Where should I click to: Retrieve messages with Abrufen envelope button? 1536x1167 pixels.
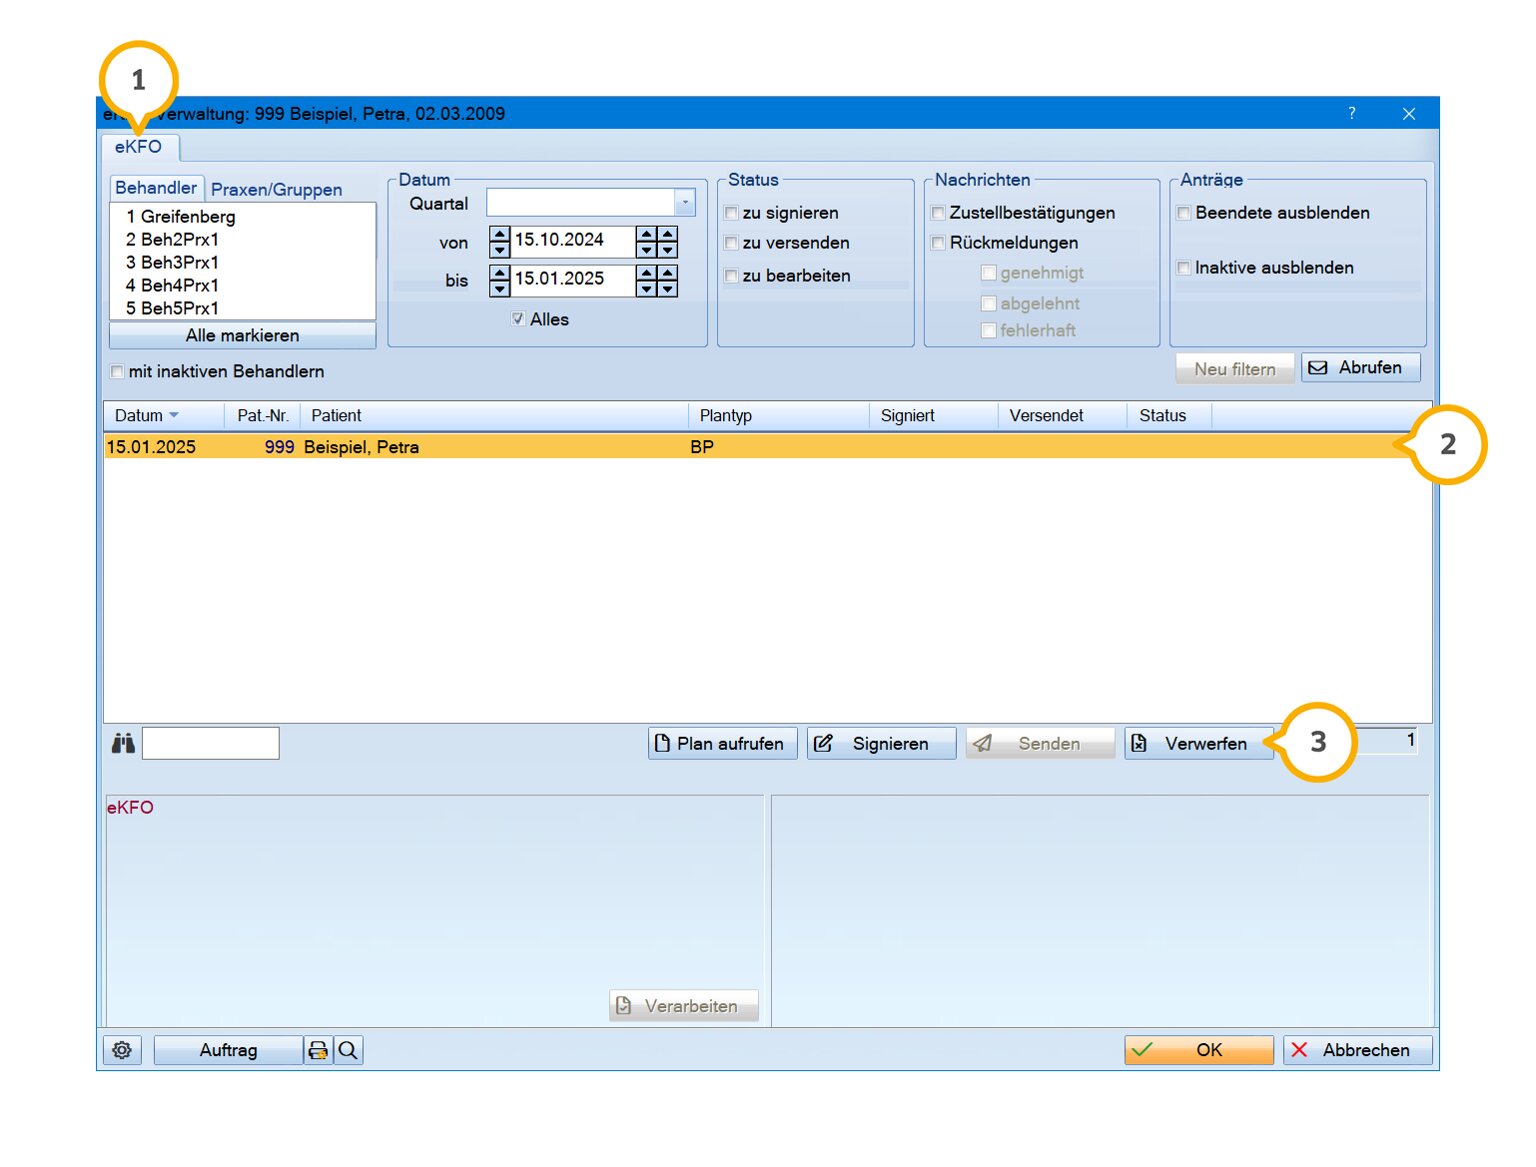click(1360, 368)
